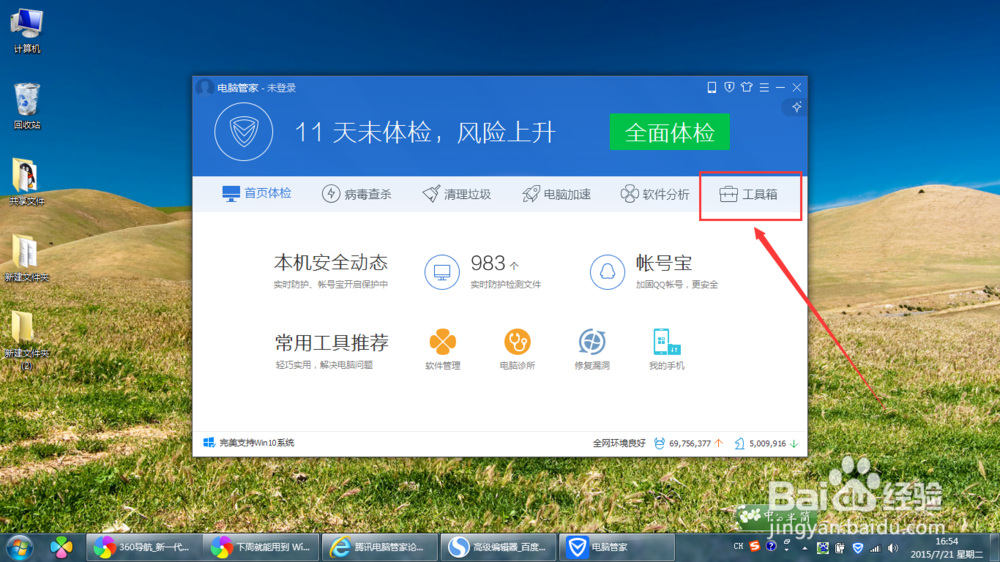Click the Baidu paw tray icon
The image size is (1000, 562).
pos(823,547)
